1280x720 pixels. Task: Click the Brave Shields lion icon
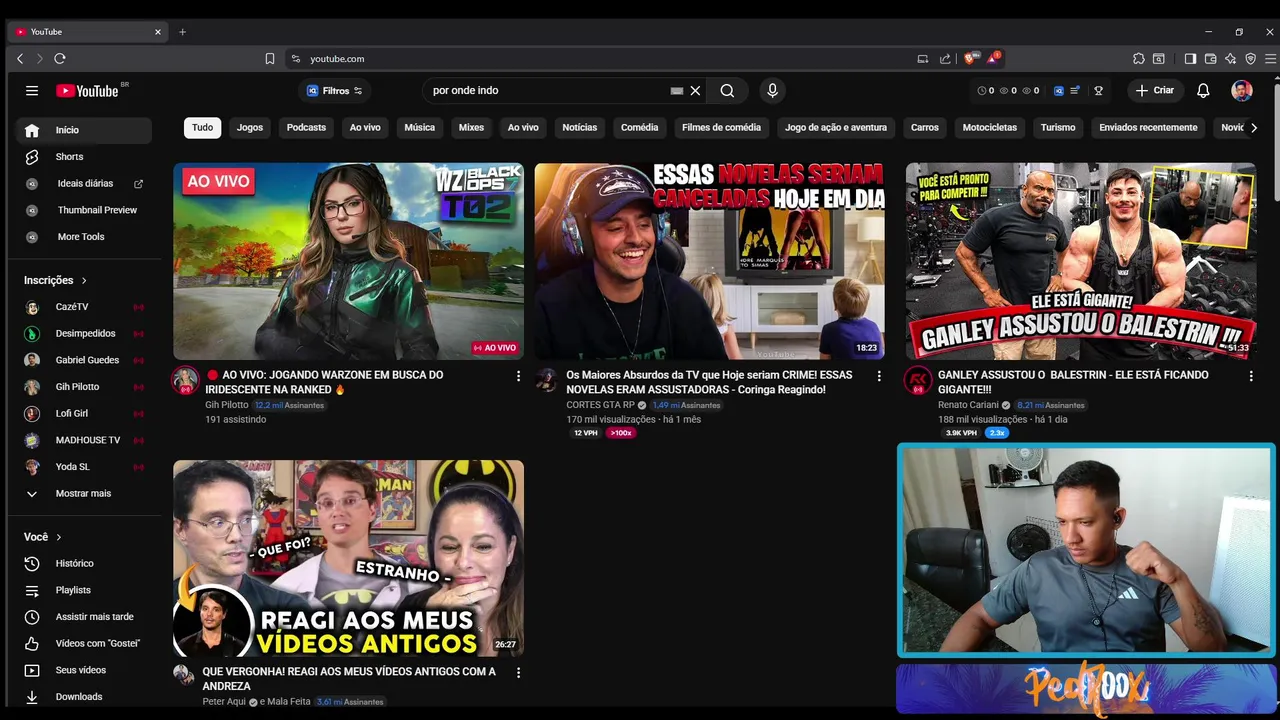point(969,58)
